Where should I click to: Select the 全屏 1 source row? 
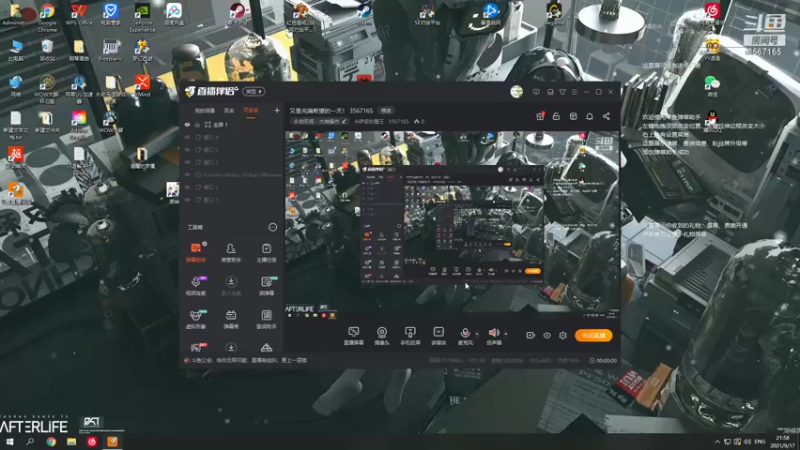pos(232,124)
